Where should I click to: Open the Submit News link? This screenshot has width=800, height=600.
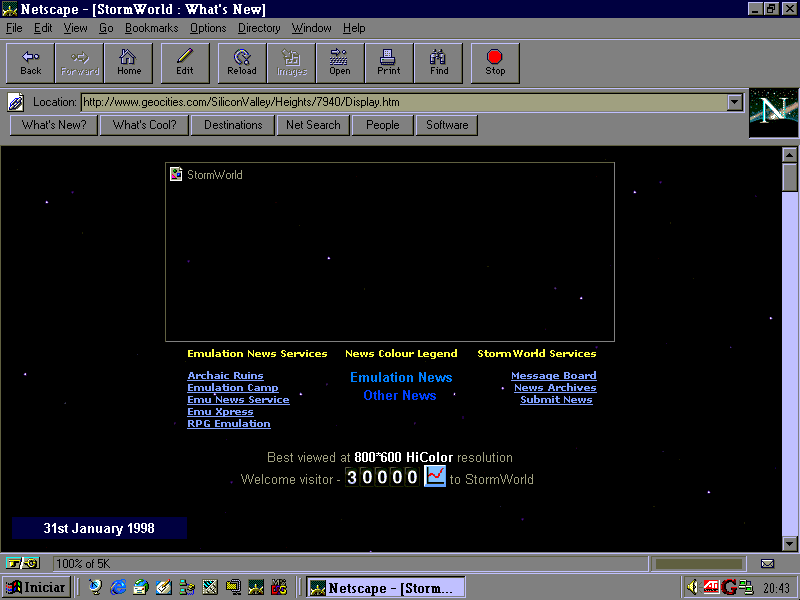tap(556, 399)
